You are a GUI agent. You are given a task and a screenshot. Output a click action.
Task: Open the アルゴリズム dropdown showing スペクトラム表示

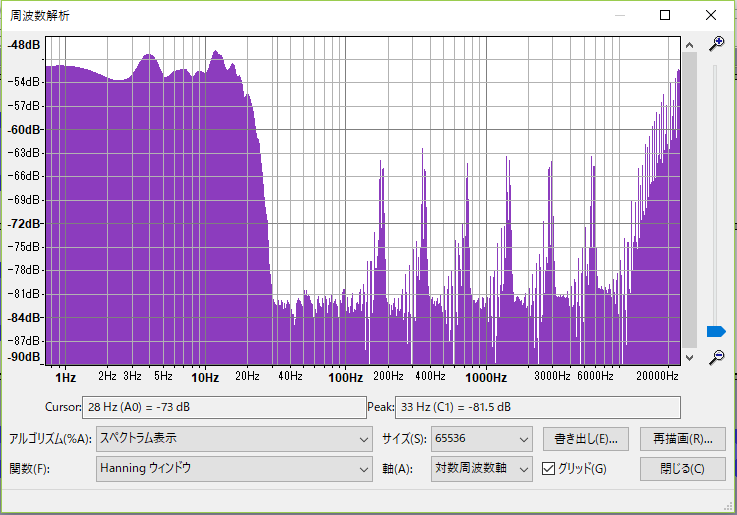pos(234,439)
